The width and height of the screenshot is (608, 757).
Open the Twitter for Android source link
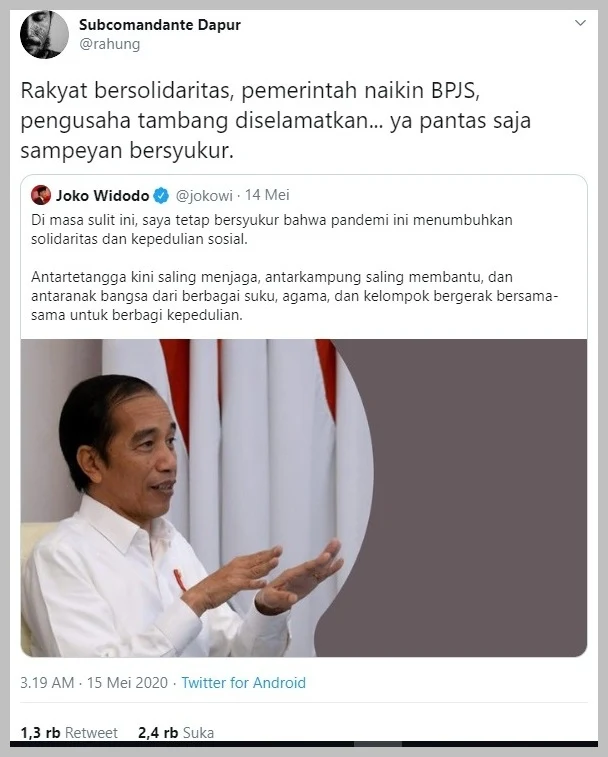[x=243, y=683]
